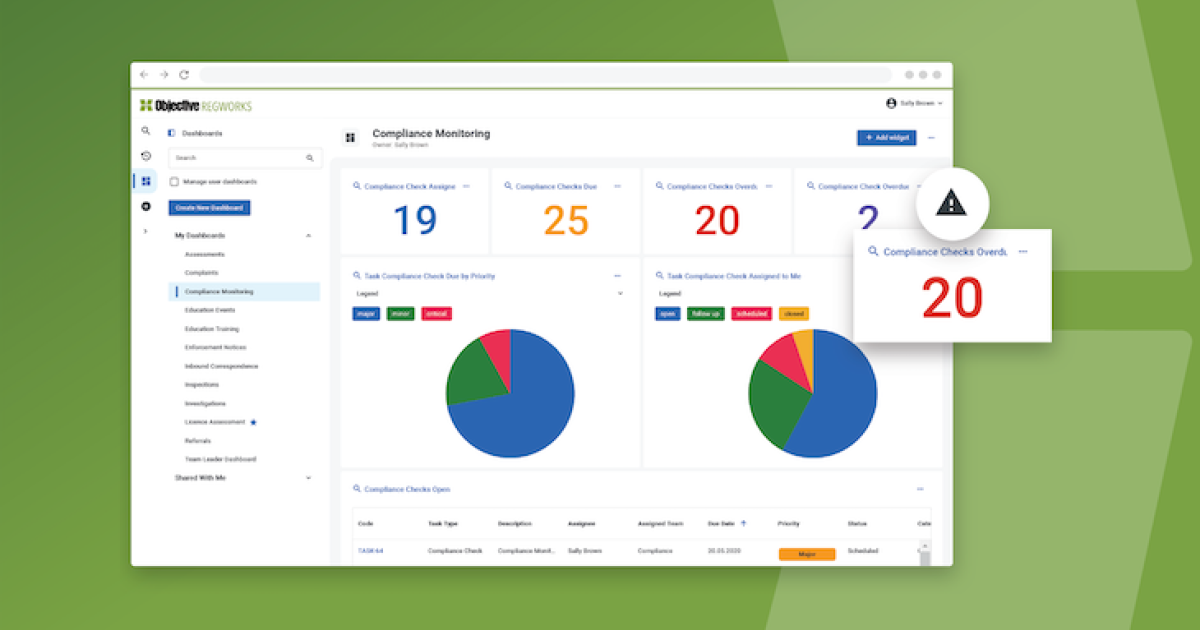
Task: Expand the Shared With Me section
Action: pyautogui.click(x=308, y=478)
